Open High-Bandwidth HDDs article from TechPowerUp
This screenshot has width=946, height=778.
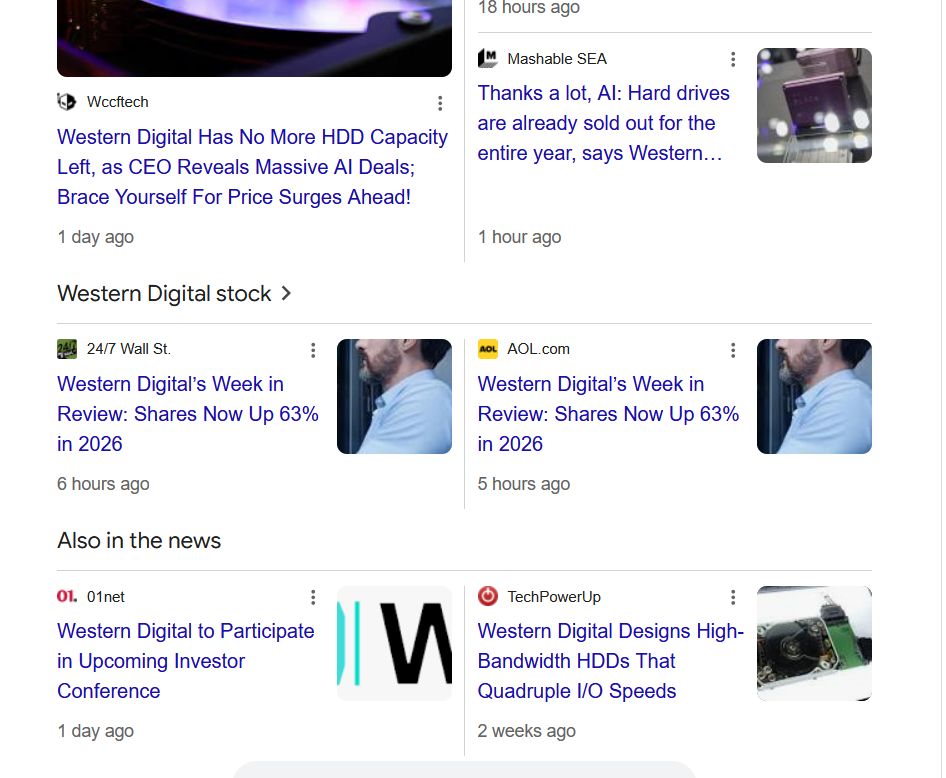611,661
